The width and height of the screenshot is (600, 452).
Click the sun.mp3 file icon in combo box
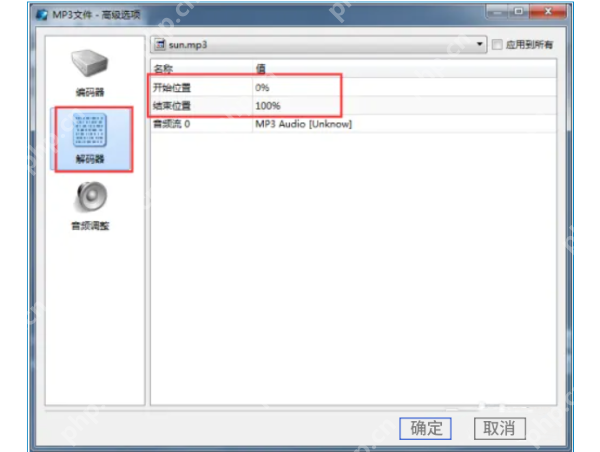pos(160,45)
